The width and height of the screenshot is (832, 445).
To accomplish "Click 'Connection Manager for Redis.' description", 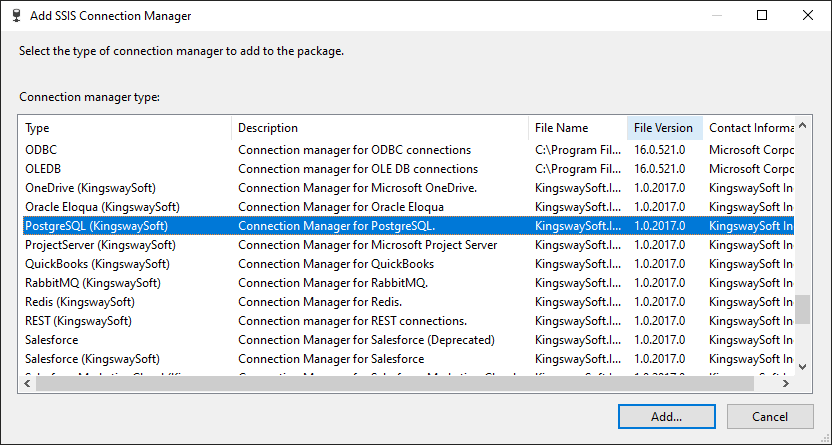I will click(x=320, y=302).
